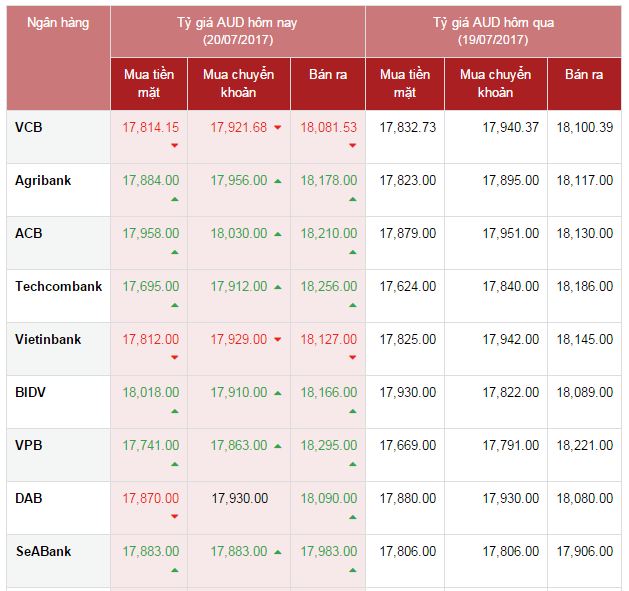
Task: Click DAB transfer rate 17,930.00 for today
Action: 240,498
